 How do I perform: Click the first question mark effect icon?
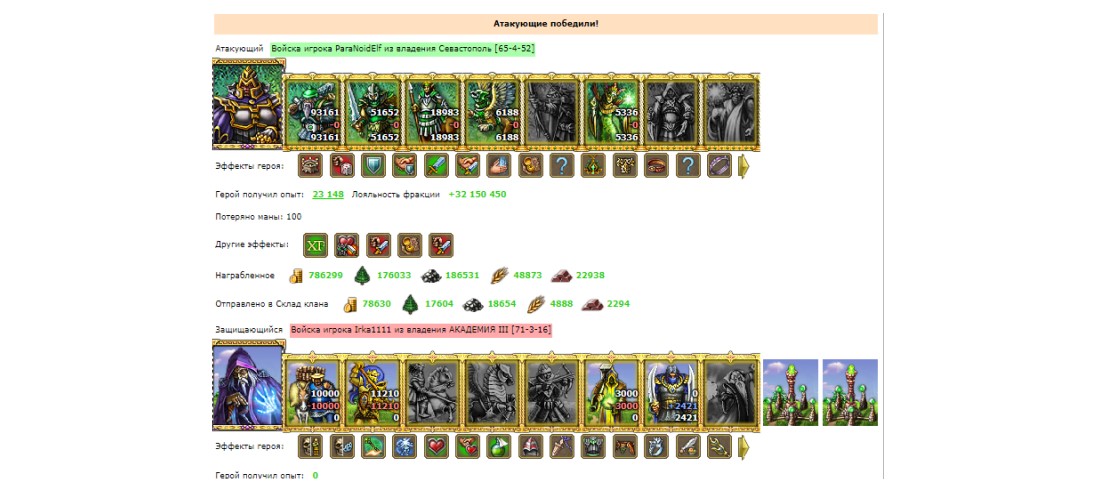[x=562, y=166]
